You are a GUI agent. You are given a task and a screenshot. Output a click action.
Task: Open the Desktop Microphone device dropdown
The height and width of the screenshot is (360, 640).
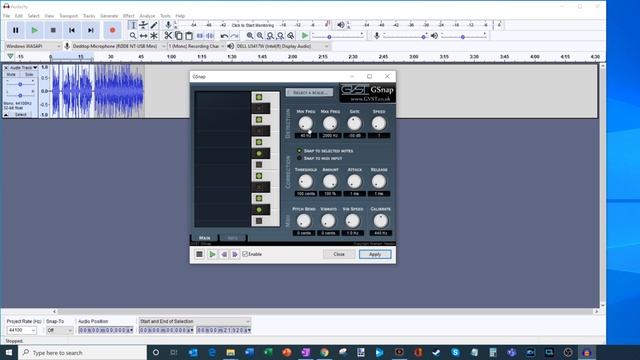pos(119,46)
